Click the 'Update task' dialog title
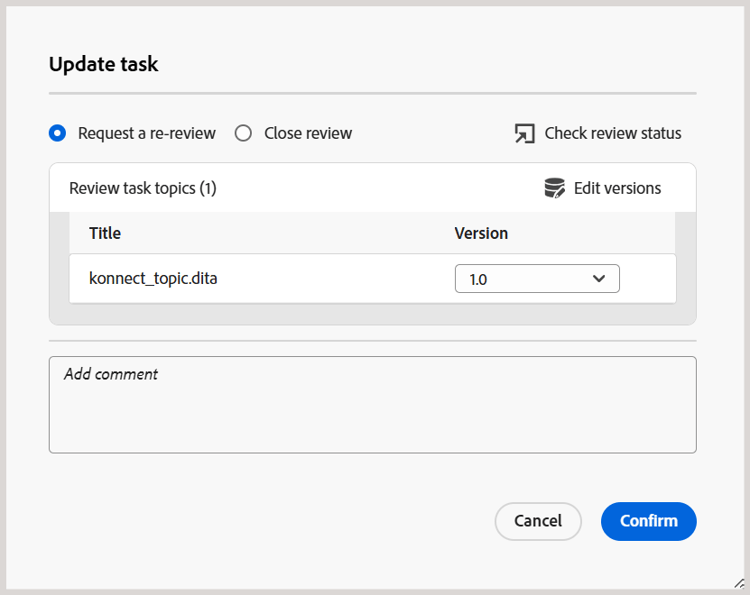750x595 pixels. pyautogui.click(x=104, y=65)
